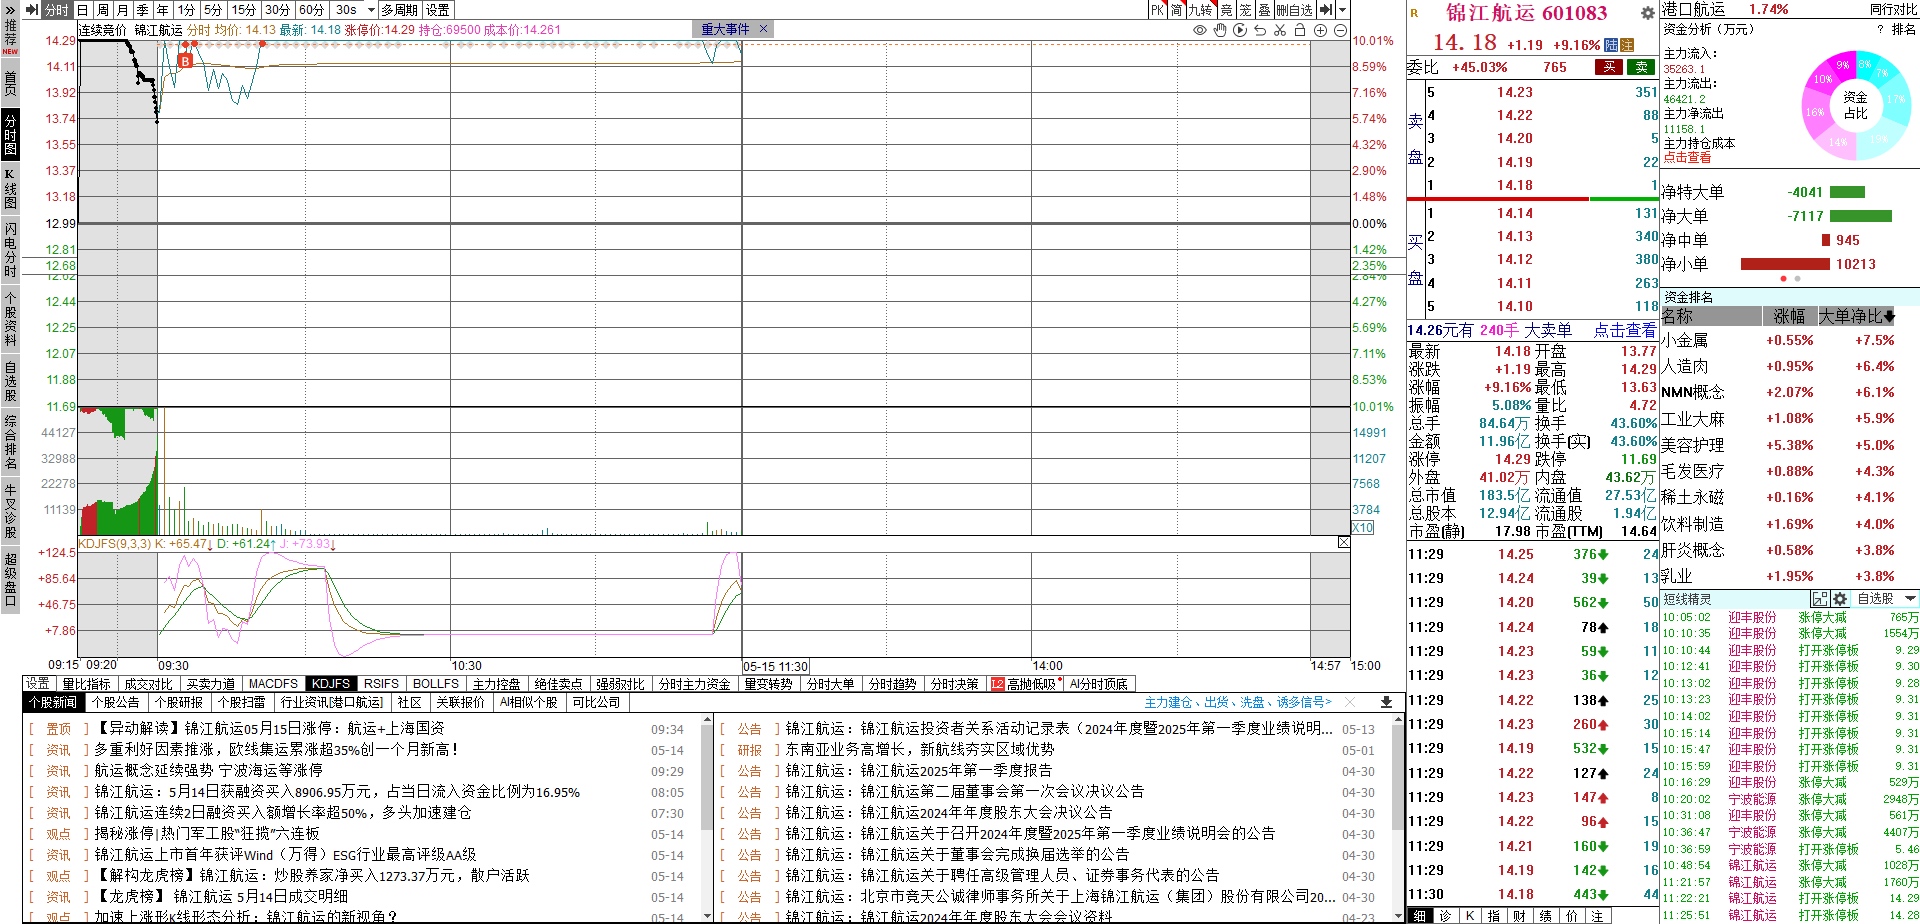This screenshot has width=1920, height=924.
Task: Click the download icon in news panel
Action: 1386,703
